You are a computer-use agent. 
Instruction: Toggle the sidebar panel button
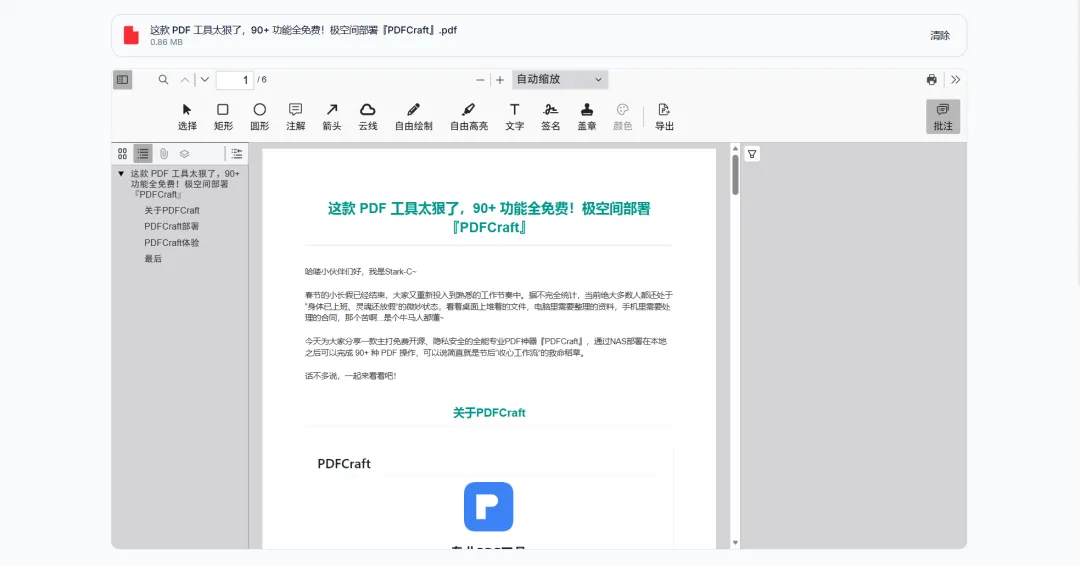point(123,80)
